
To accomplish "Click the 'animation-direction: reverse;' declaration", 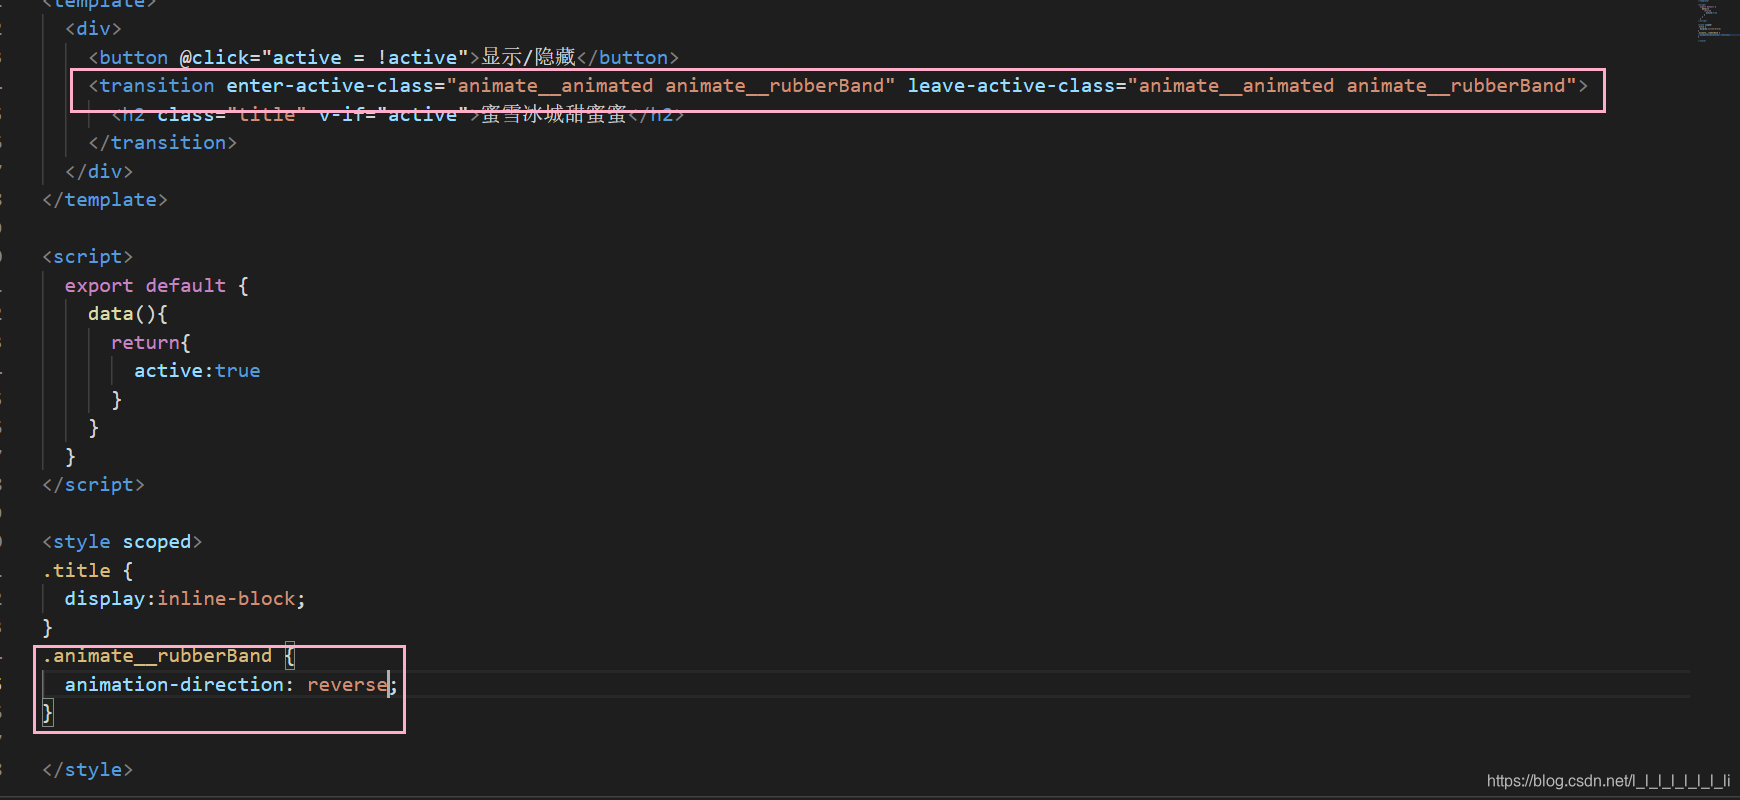I will (x=231, y=685).
